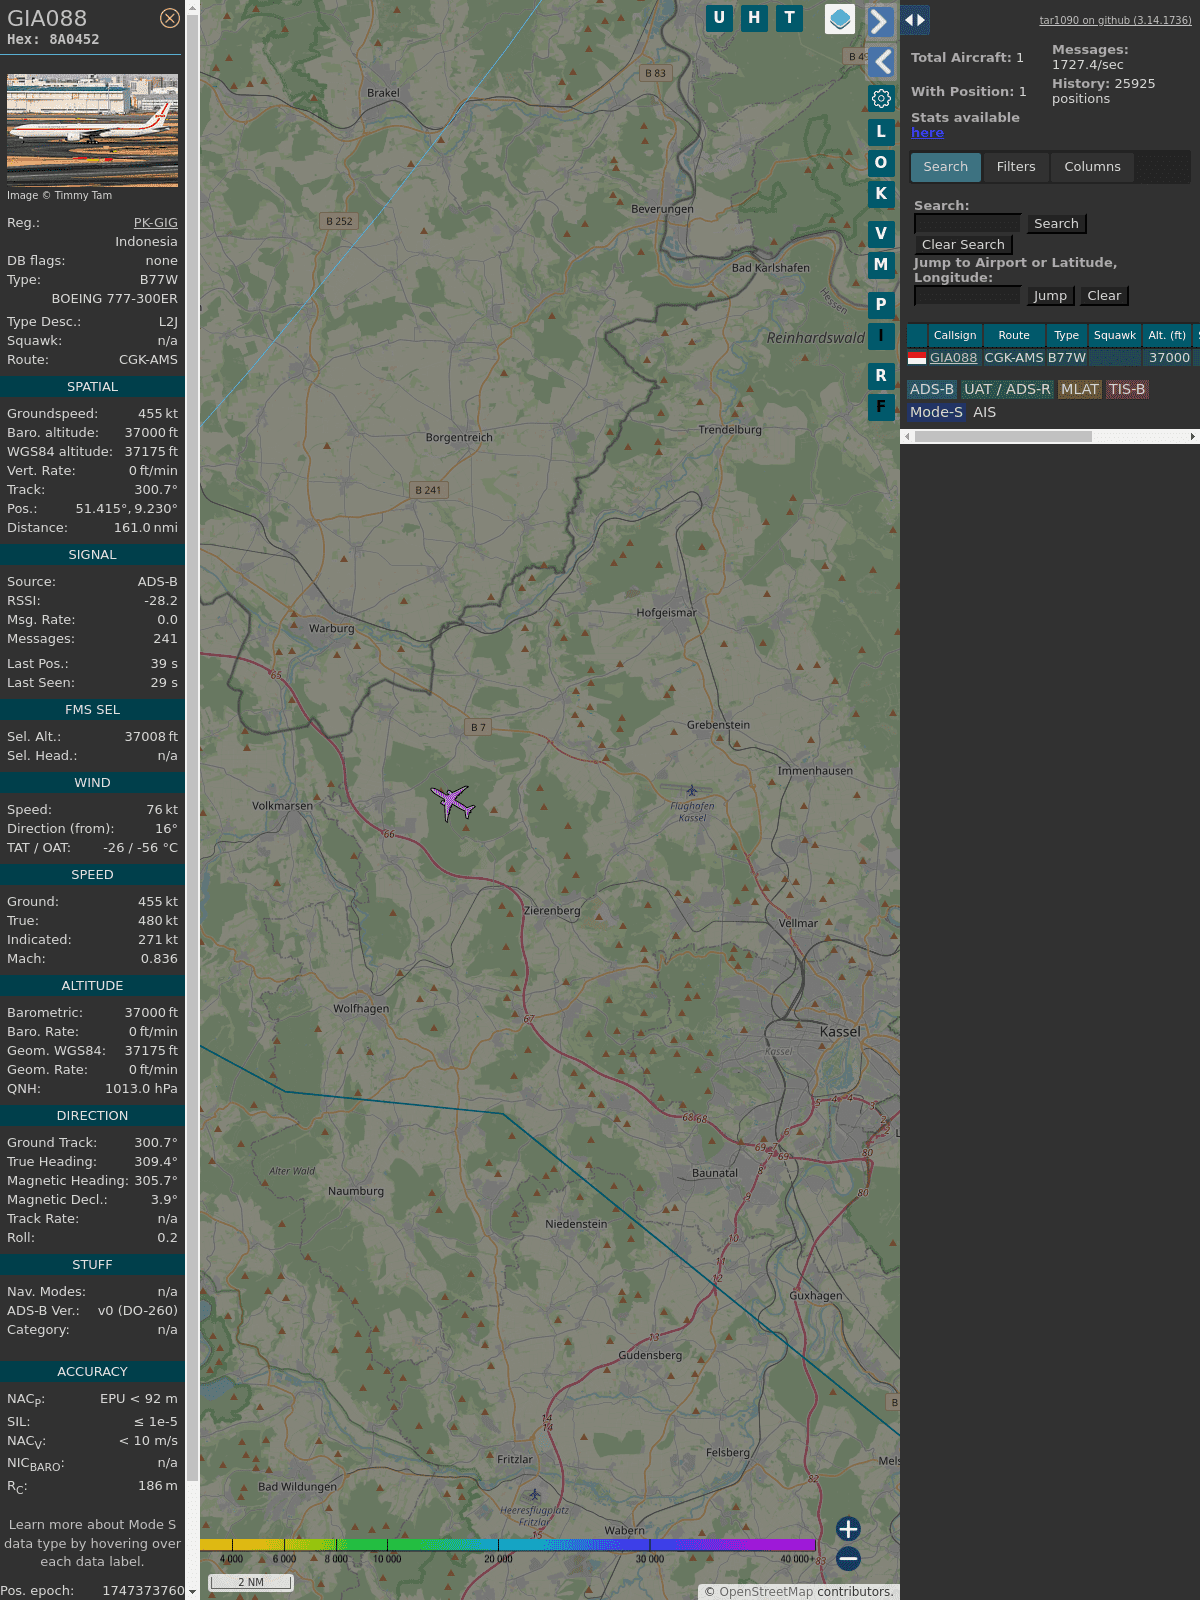Click the Search text input field
The width and height of the screenshot is (1200, 1600).
coord(968,224)
